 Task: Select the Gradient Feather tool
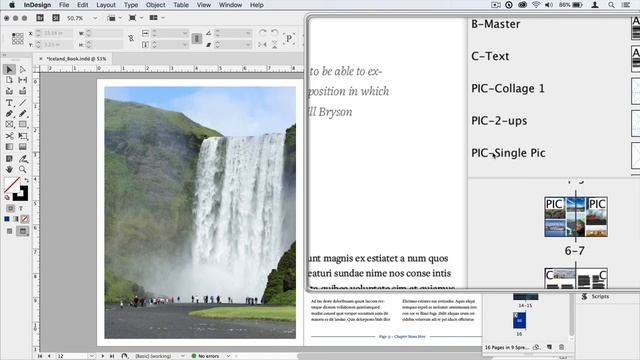click(23, 147)
